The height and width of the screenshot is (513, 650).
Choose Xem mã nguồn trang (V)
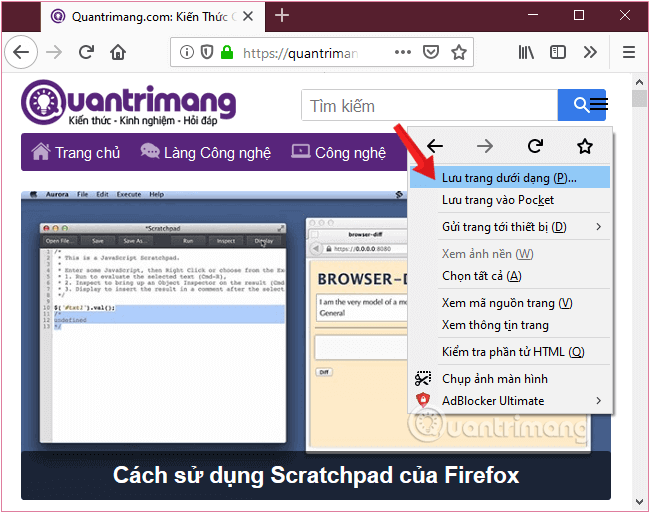pos(510,303)
